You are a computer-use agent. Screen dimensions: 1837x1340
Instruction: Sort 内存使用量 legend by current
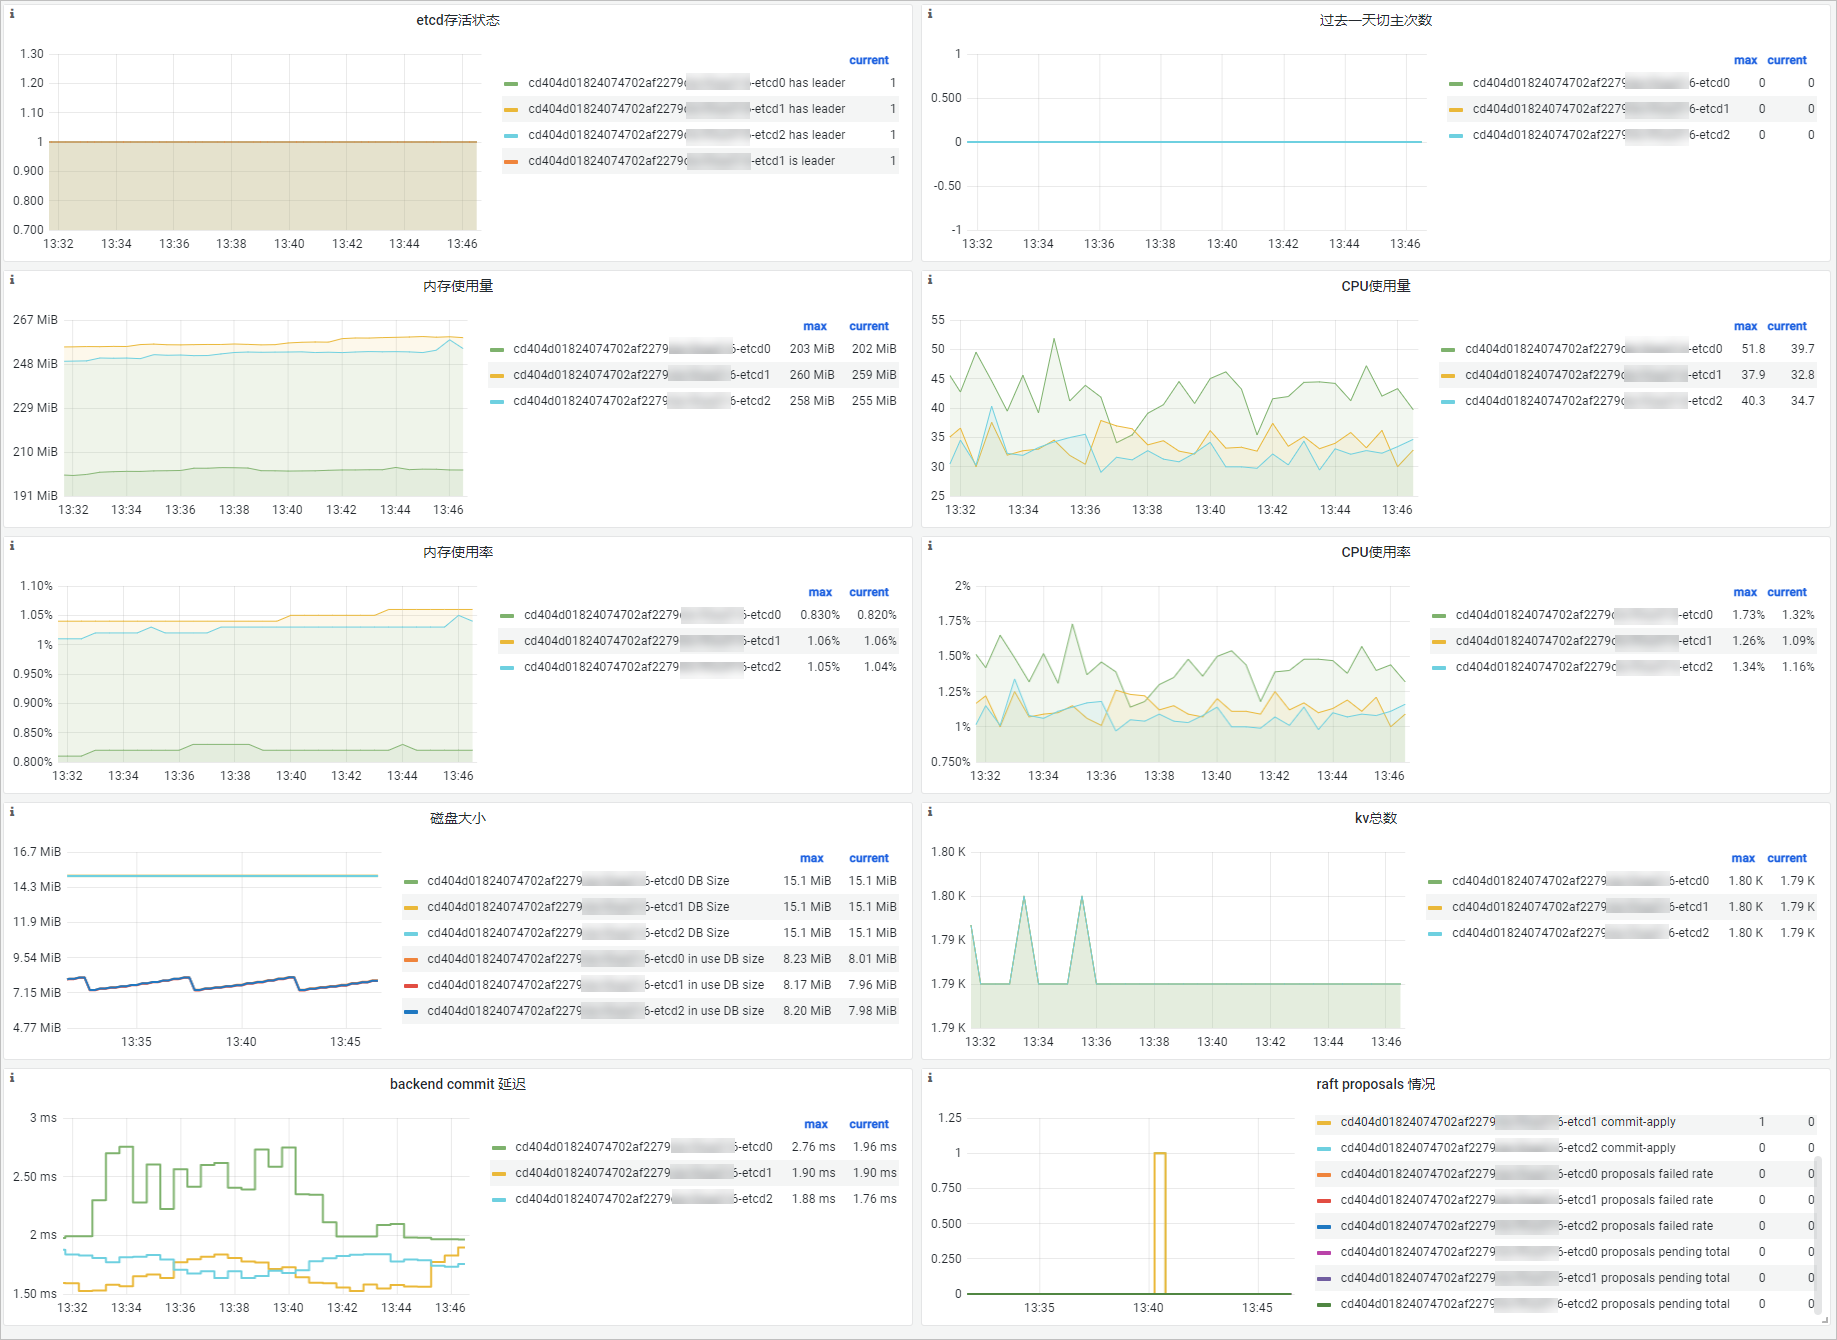coord(868,326)
